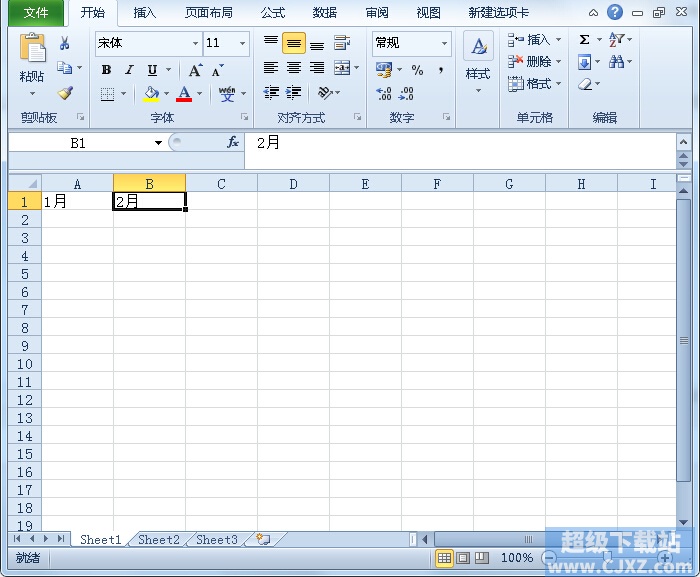Click the Copy icon
The width and height of the screenshot is (700, 577).
tap(65, 68)
